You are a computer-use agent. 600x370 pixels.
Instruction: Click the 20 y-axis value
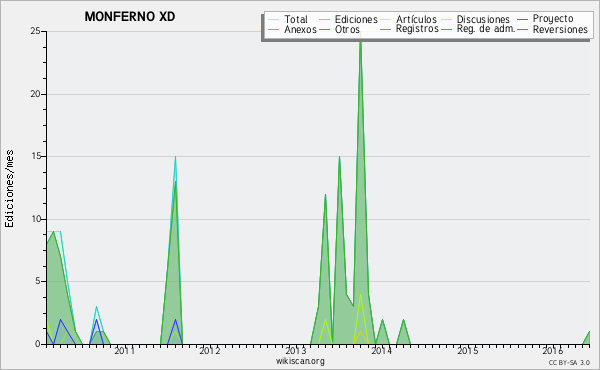[x=35, y=94]
